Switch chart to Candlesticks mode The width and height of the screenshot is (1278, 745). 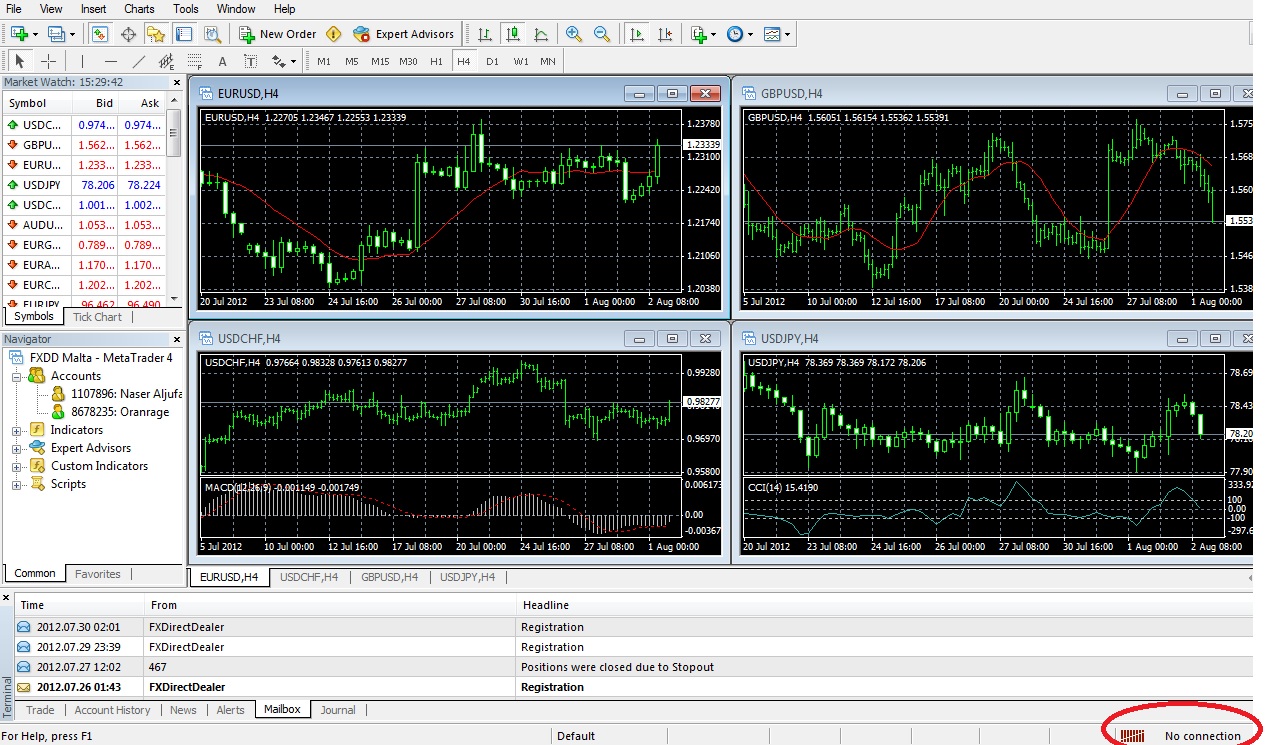point(513,34)
